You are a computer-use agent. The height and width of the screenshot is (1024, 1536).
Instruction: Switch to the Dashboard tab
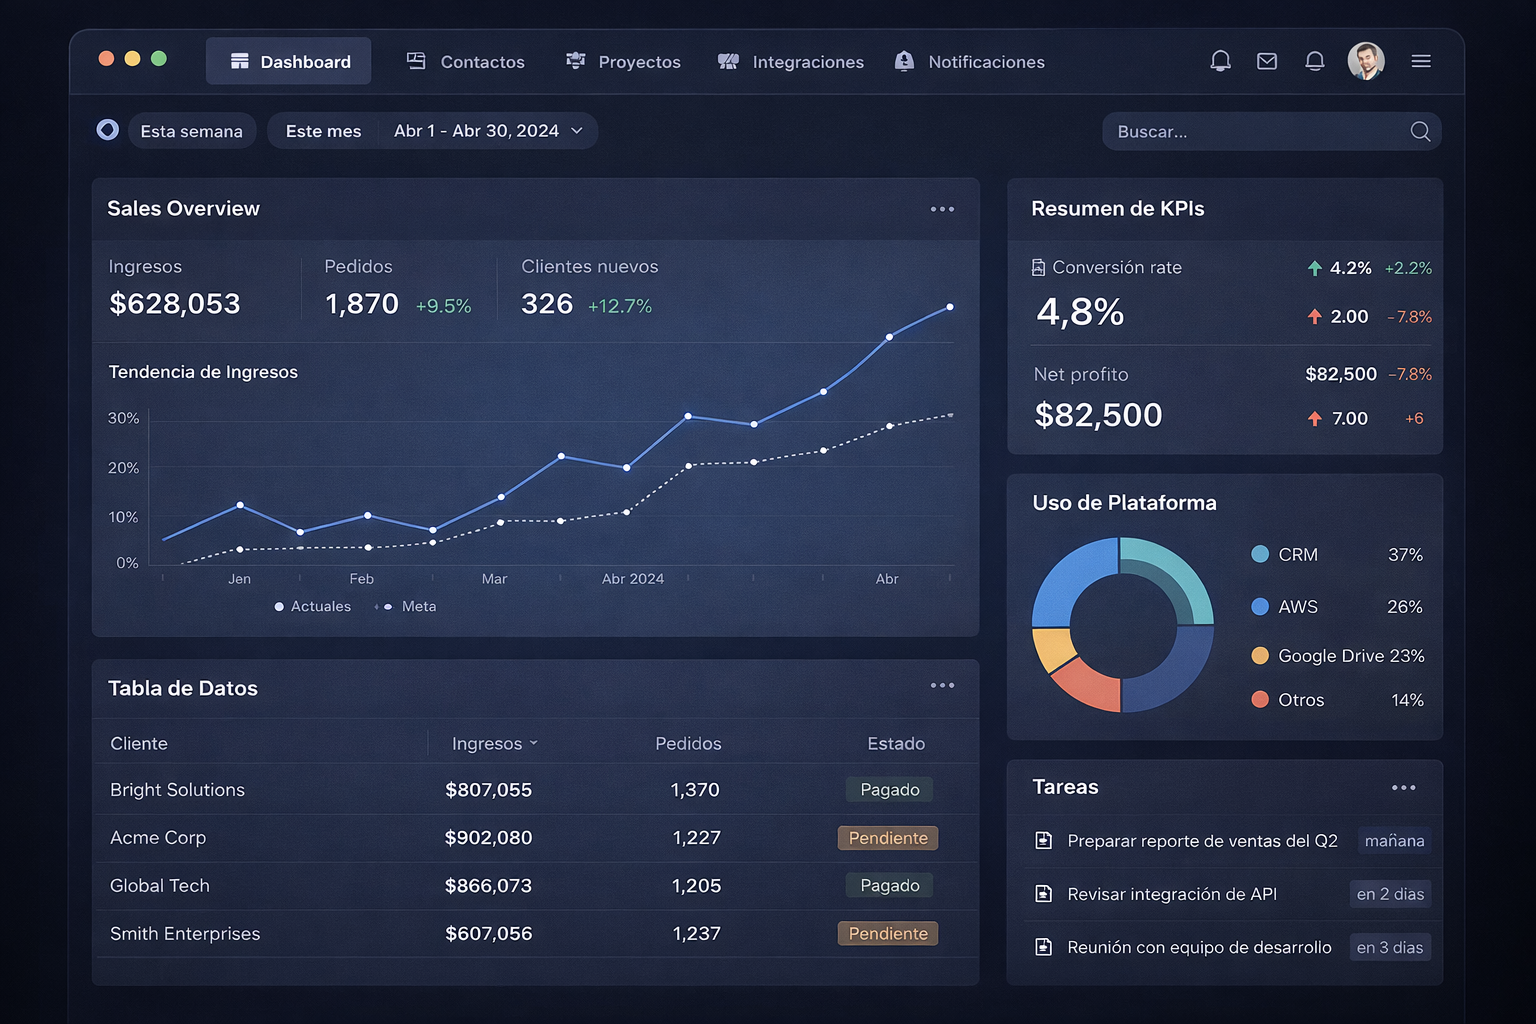288,61
